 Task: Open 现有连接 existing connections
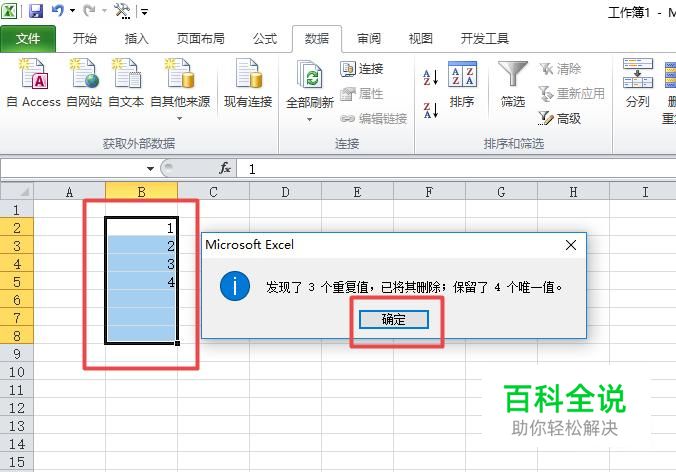(x=248, y=83)
